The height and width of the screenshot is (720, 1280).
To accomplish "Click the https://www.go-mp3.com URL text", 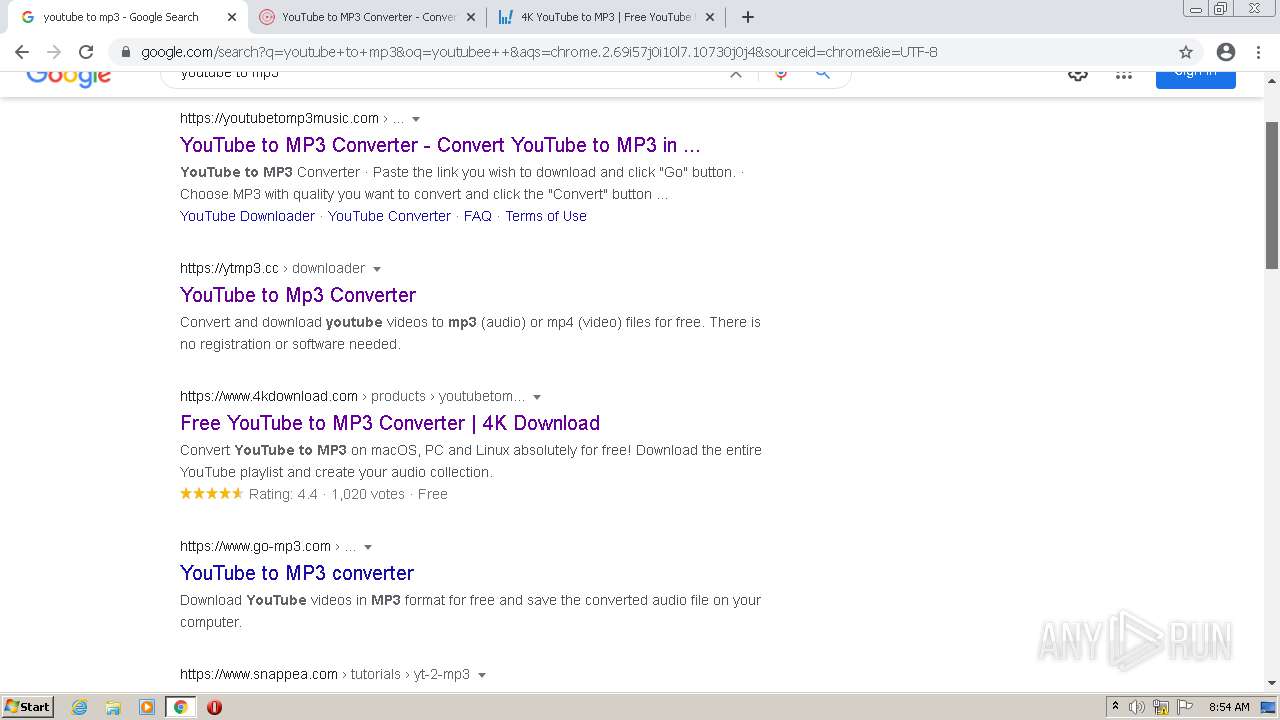I will pos(255,546).
